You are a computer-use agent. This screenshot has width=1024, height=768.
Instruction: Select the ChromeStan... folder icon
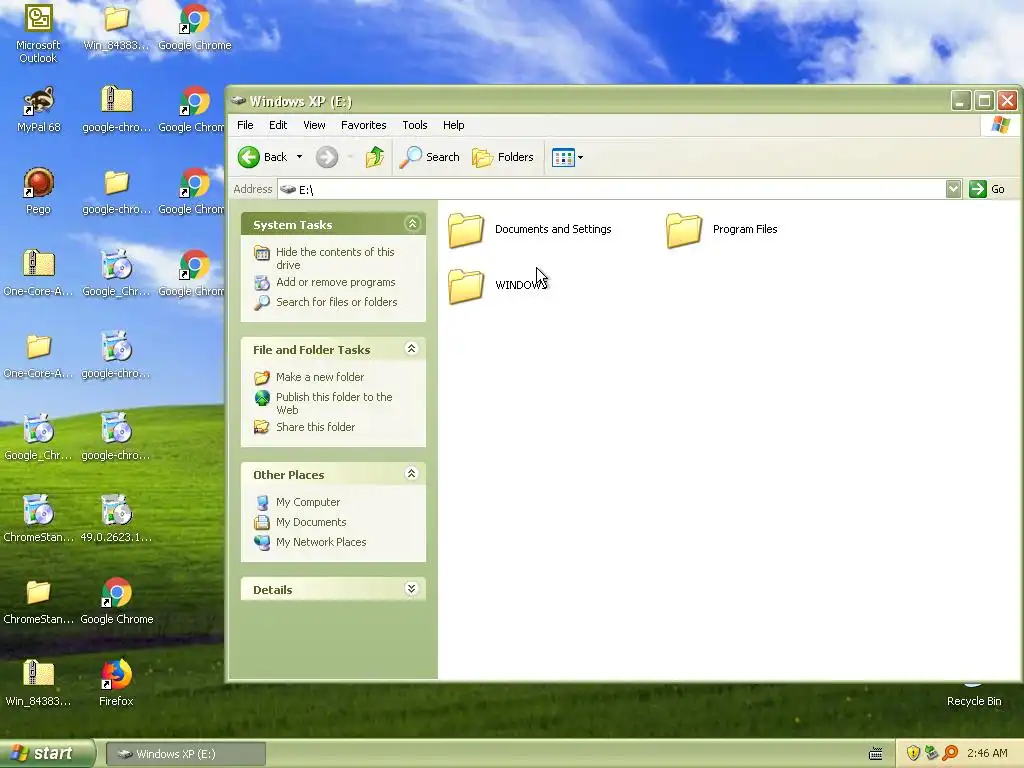pos(39,601)
